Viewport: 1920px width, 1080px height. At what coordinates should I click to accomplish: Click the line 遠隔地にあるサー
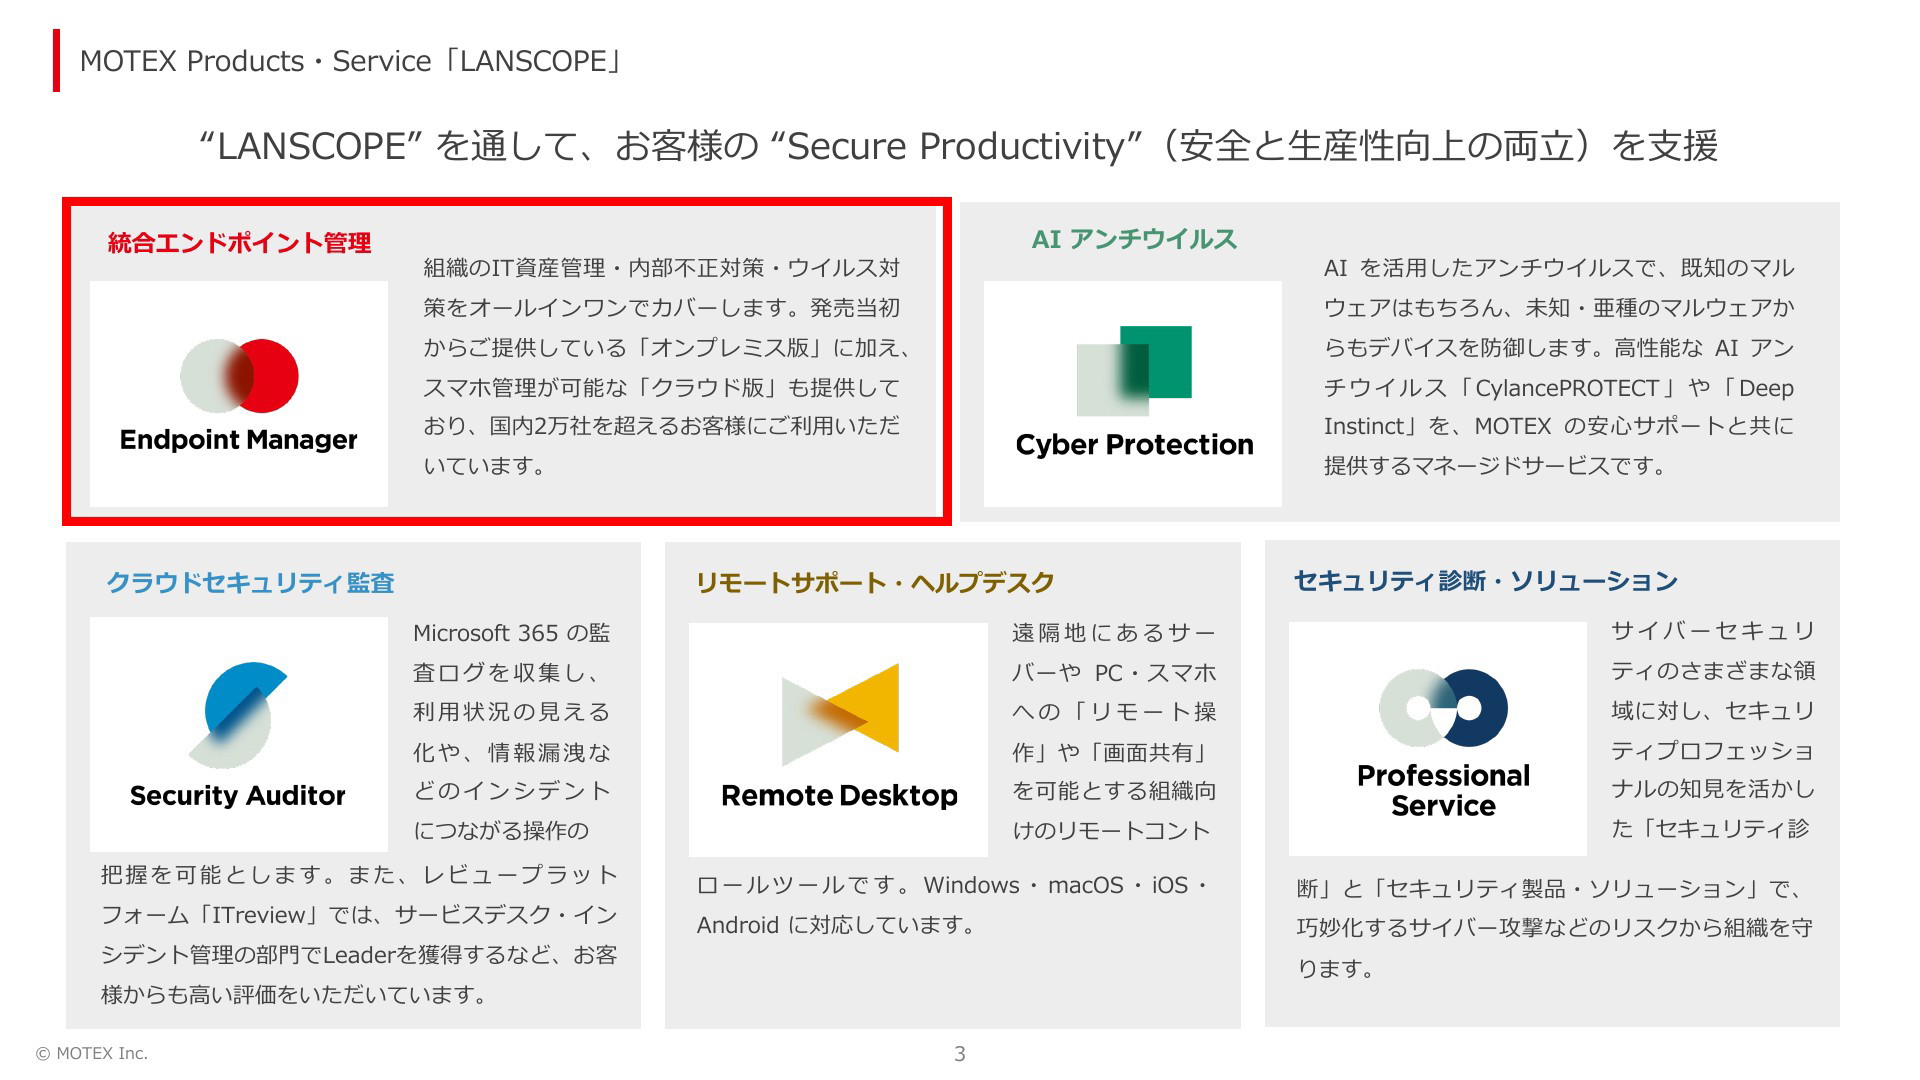click(x=1113, y=633)
